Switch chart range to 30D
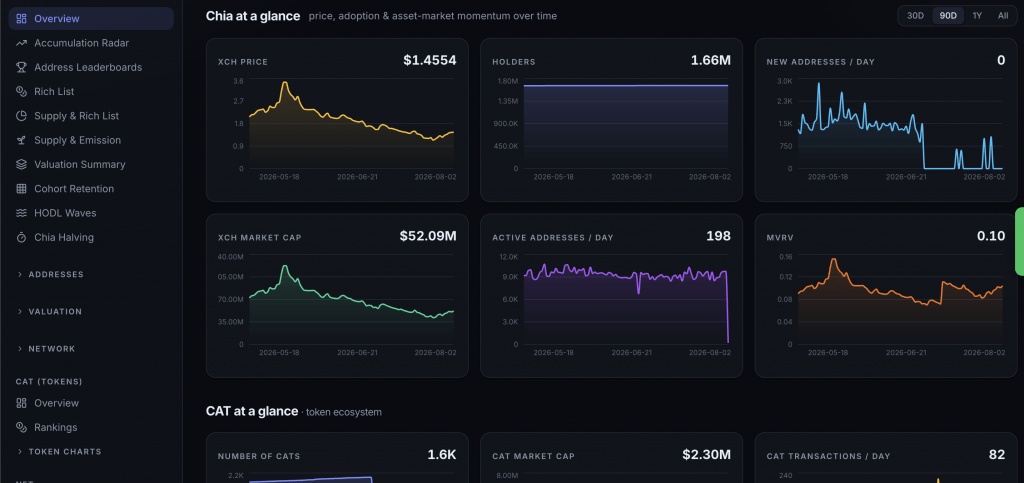Viewport: 1024px width, 483px height. (916, 16)
